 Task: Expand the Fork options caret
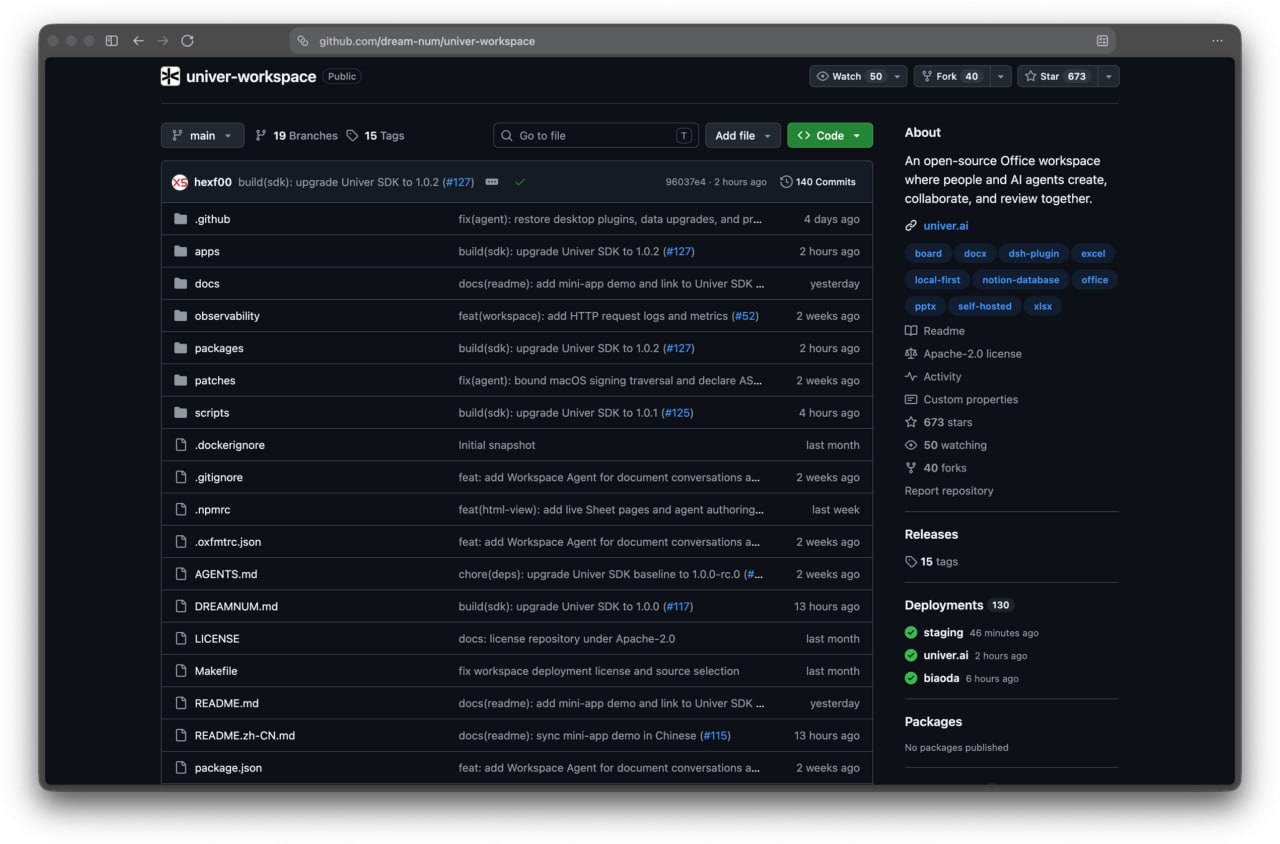tap(1001, 76)
